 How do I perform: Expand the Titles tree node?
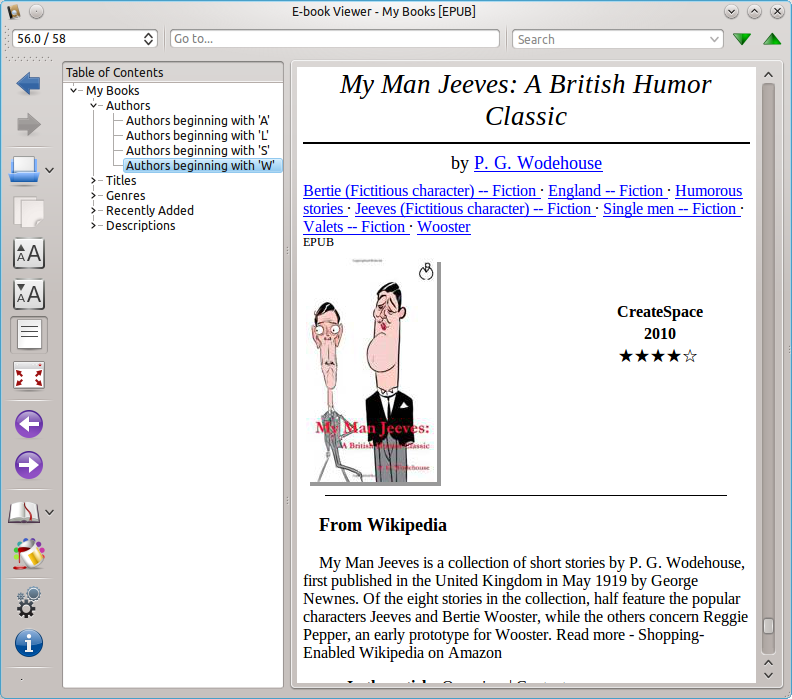[x=93, y=180]
